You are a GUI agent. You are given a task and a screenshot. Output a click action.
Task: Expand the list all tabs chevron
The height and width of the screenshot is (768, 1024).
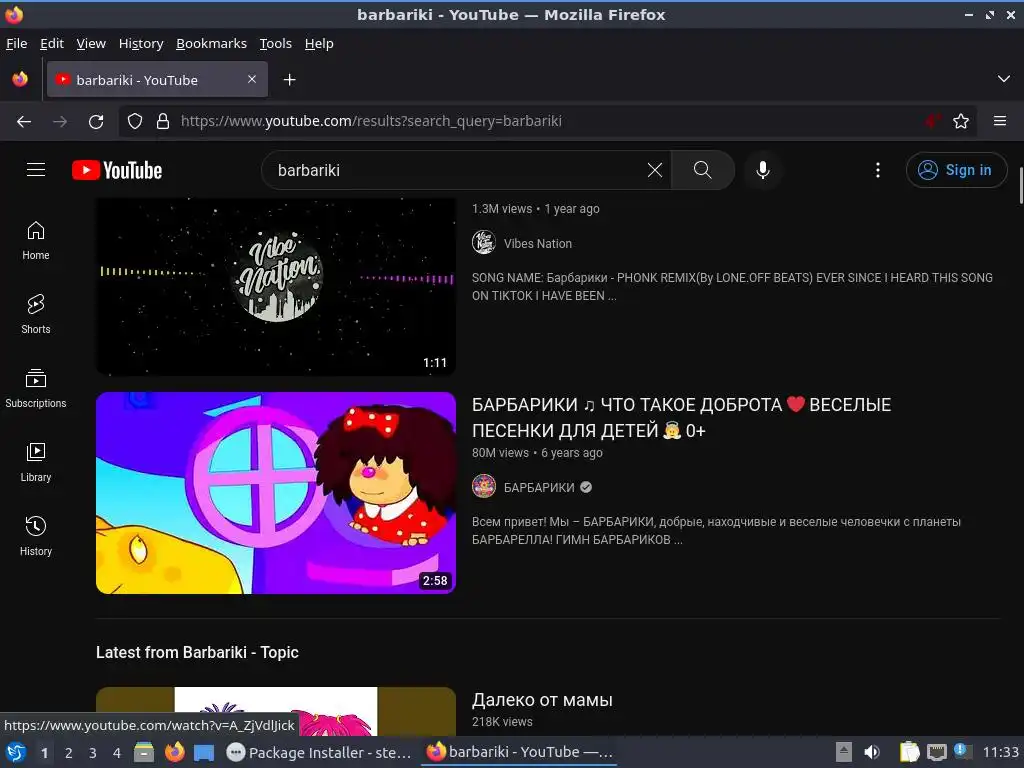[1004, 79]
